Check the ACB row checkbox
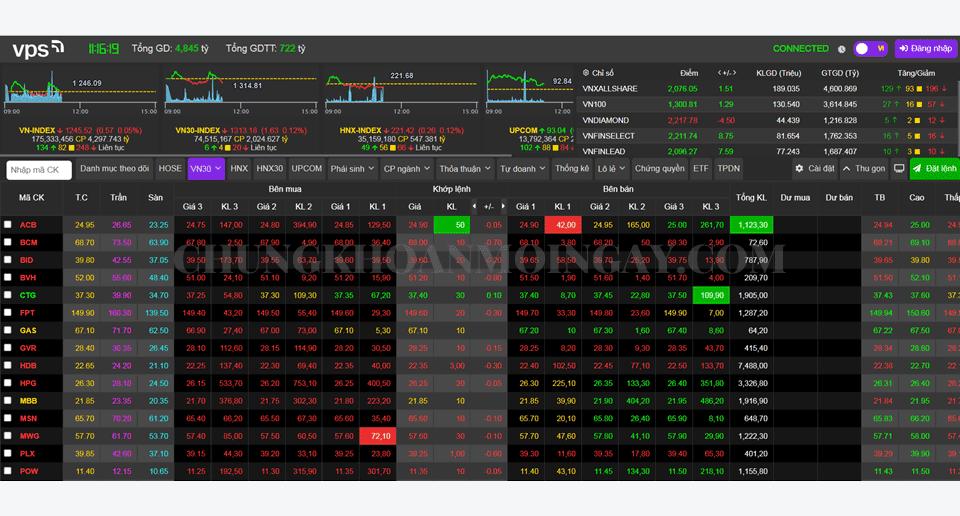 click(8, 225)
